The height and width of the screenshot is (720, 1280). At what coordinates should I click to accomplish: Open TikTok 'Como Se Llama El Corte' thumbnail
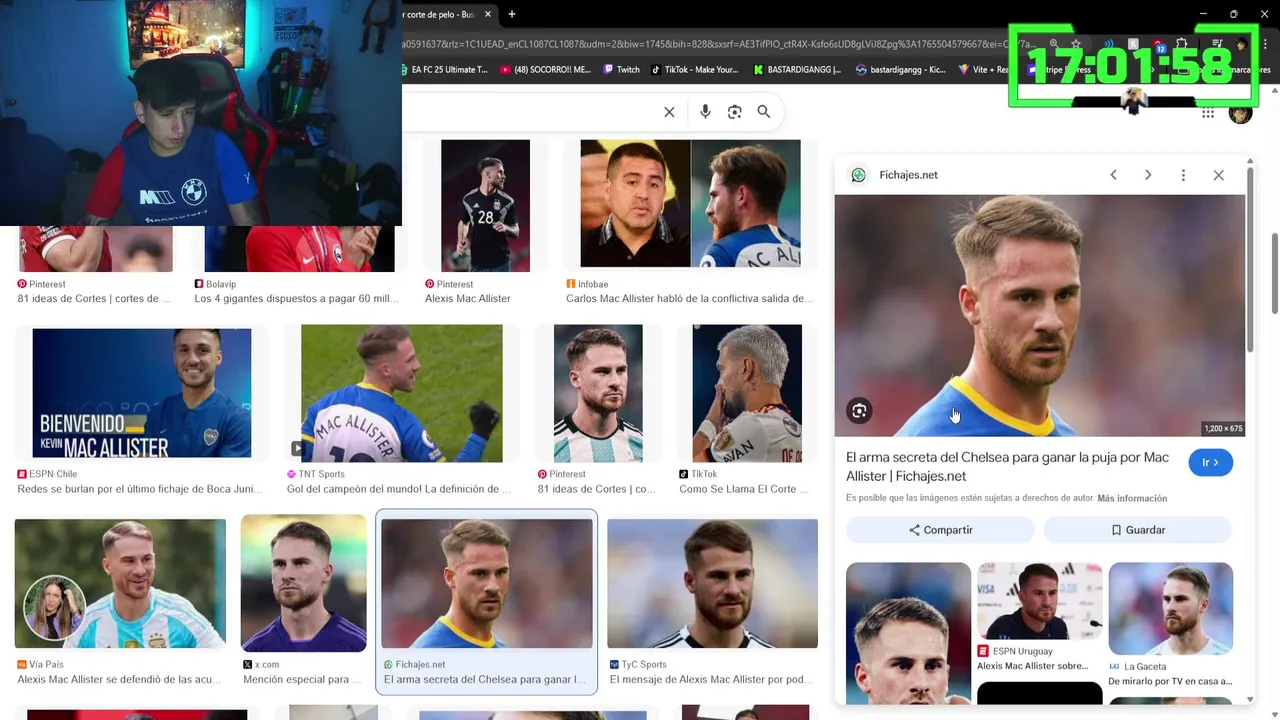747,393
